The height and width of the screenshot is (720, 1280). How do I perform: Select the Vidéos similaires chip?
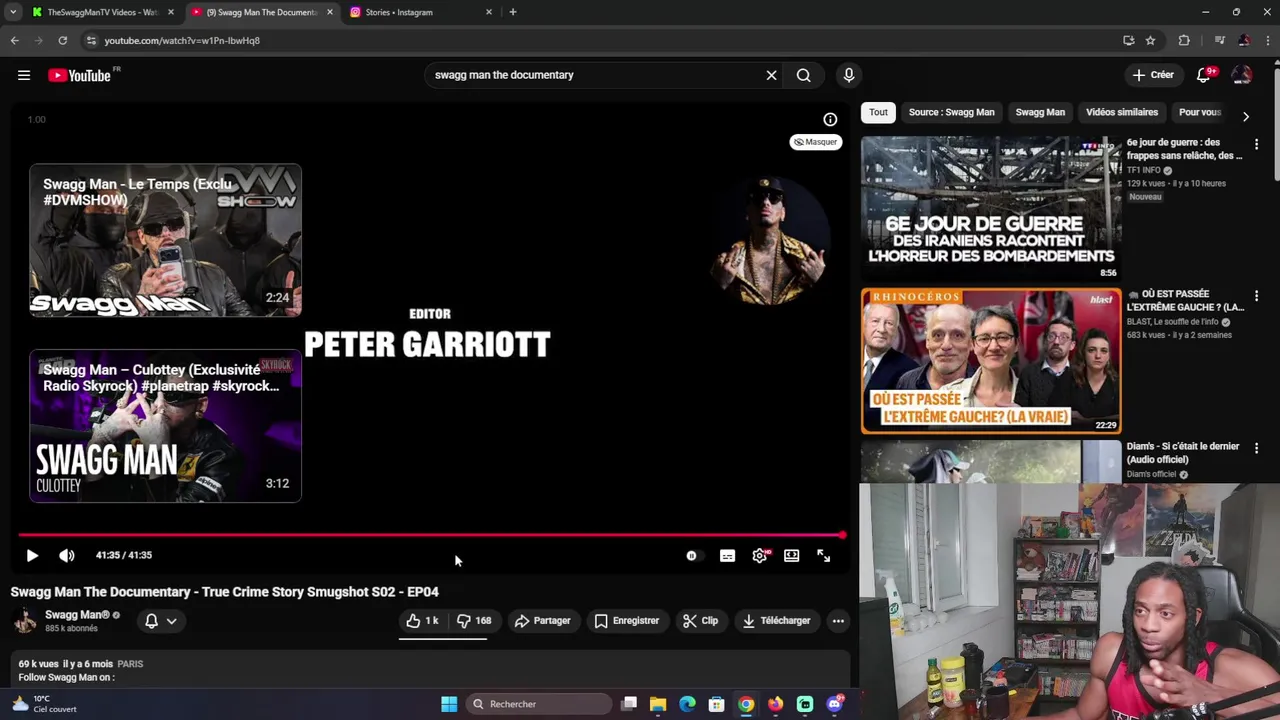click(x=1122, y=112)
